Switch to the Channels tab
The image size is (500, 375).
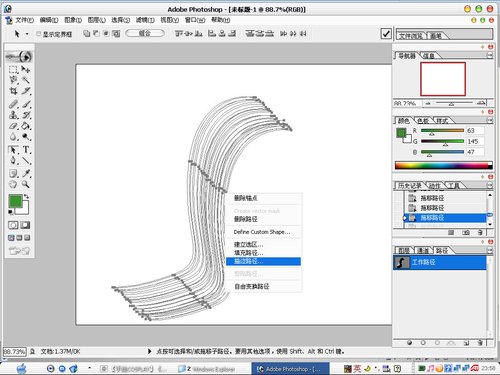click(423, 250)
